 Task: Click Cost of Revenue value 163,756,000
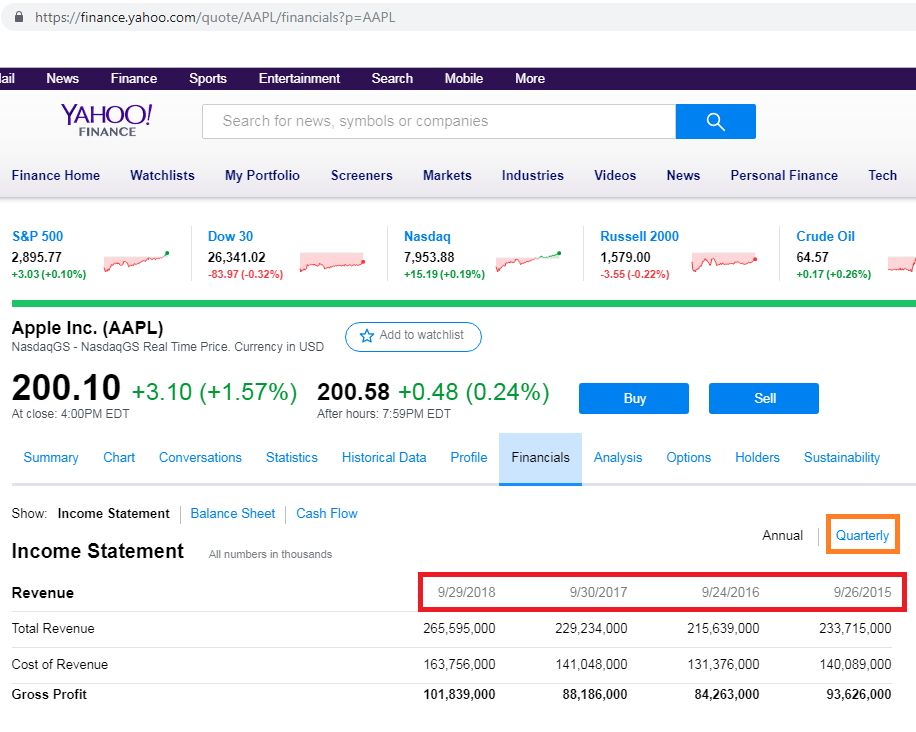459,664
